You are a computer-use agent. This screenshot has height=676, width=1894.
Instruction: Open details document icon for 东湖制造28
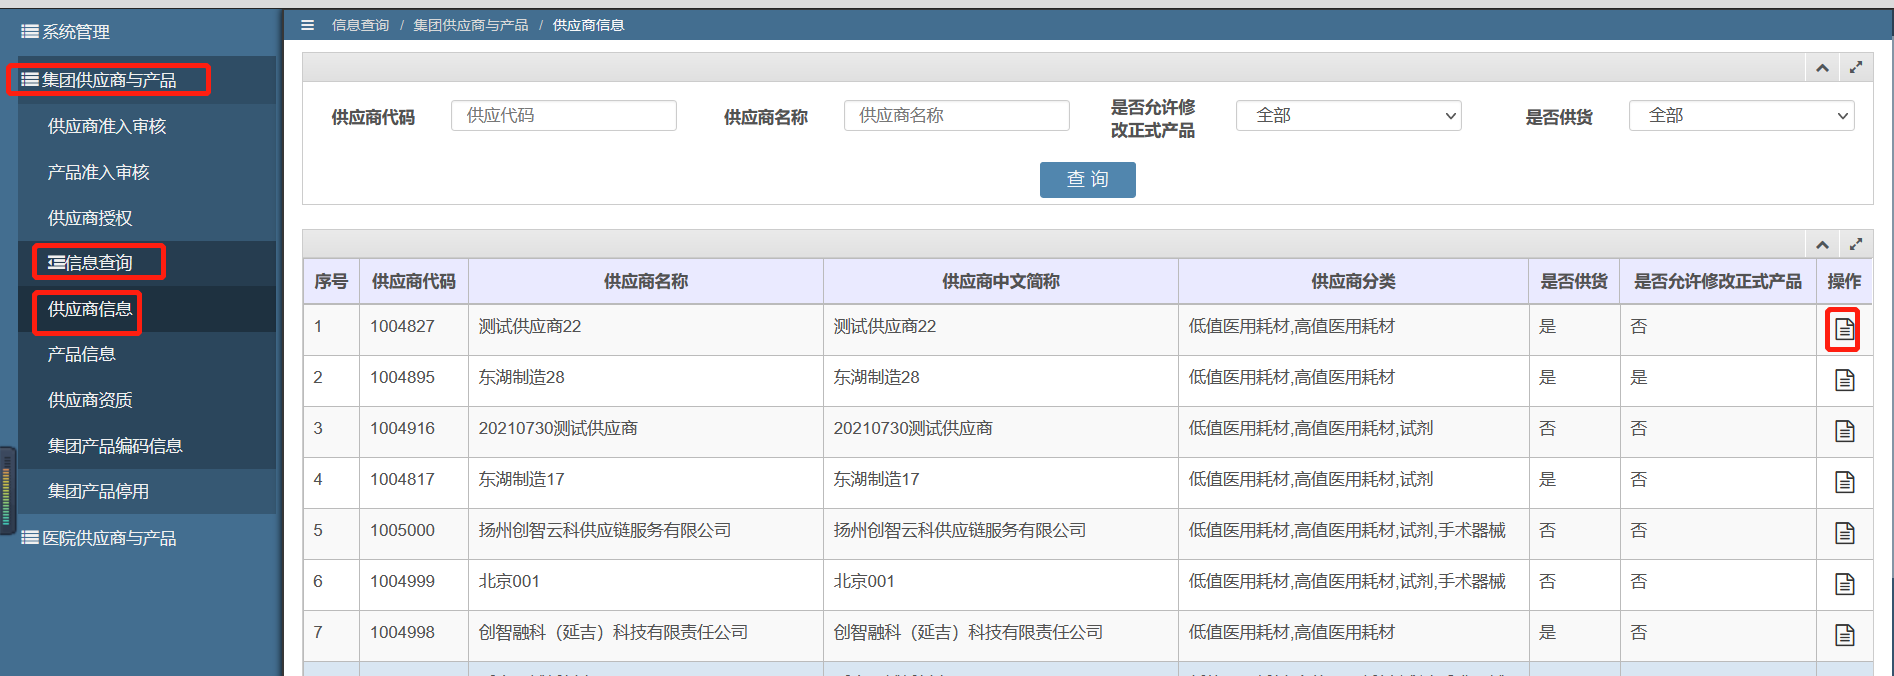point(1844,380)
